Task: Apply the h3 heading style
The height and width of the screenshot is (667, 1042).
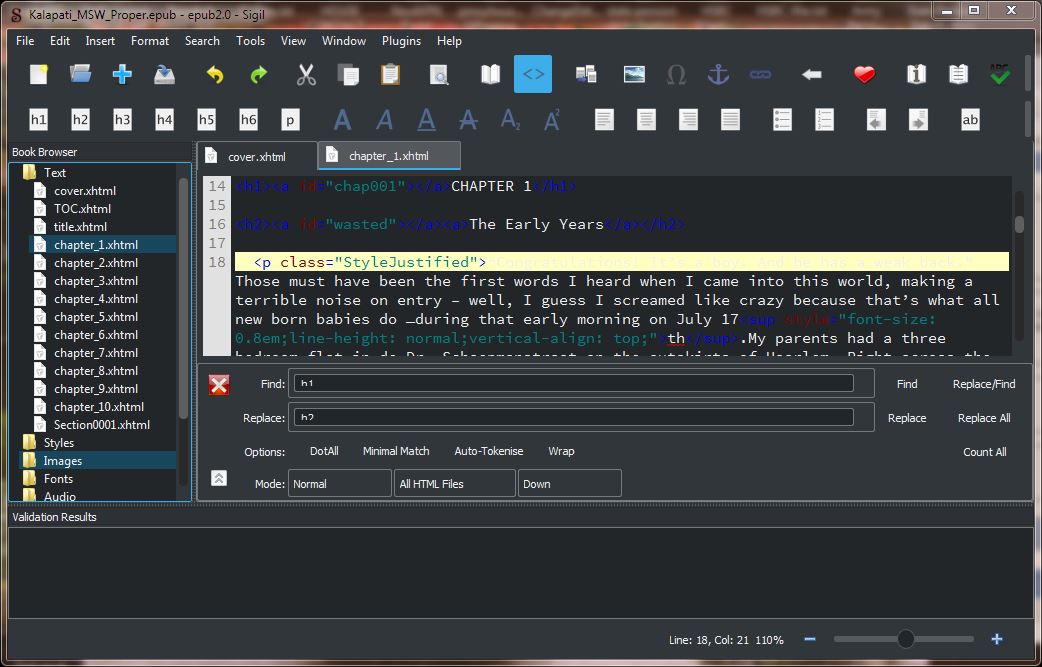Action: (x=122, y=120)
